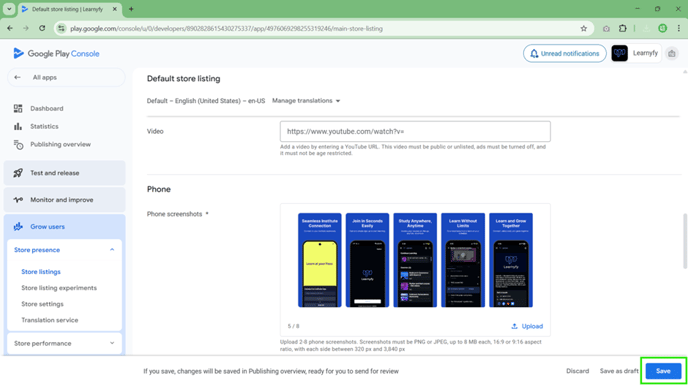This screenshot has width=688, height=386.
Task: Expand Monitor and improve section
Action: pos(64,200)
